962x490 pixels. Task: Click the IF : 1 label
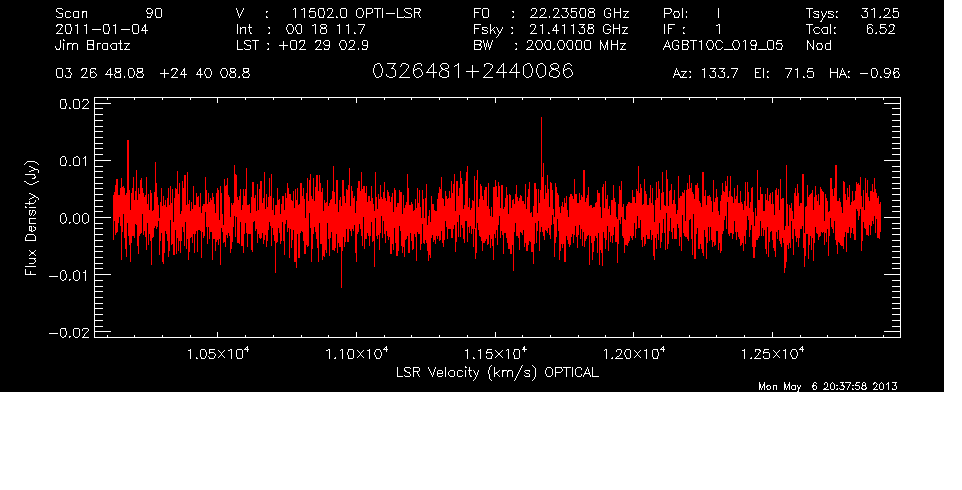pyautogui.click(x=693, y=29)
